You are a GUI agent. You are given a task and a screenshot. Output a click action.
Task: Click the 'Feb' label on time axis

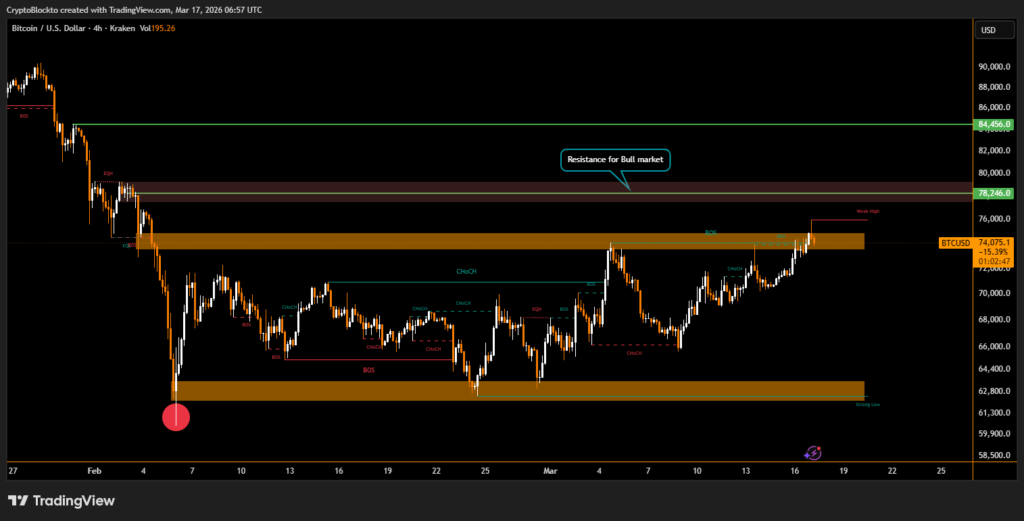point(94,469)
